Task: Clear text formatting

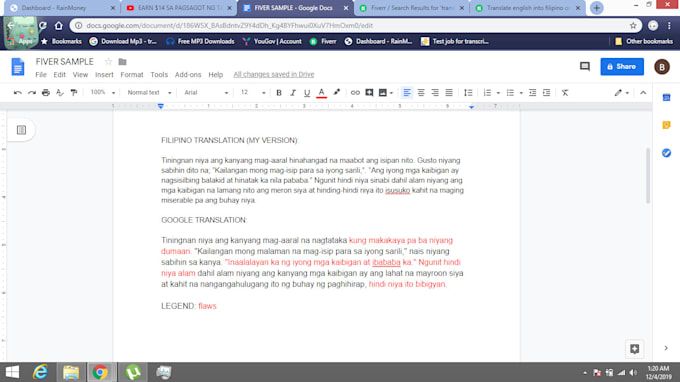Action: click(565, 92)
